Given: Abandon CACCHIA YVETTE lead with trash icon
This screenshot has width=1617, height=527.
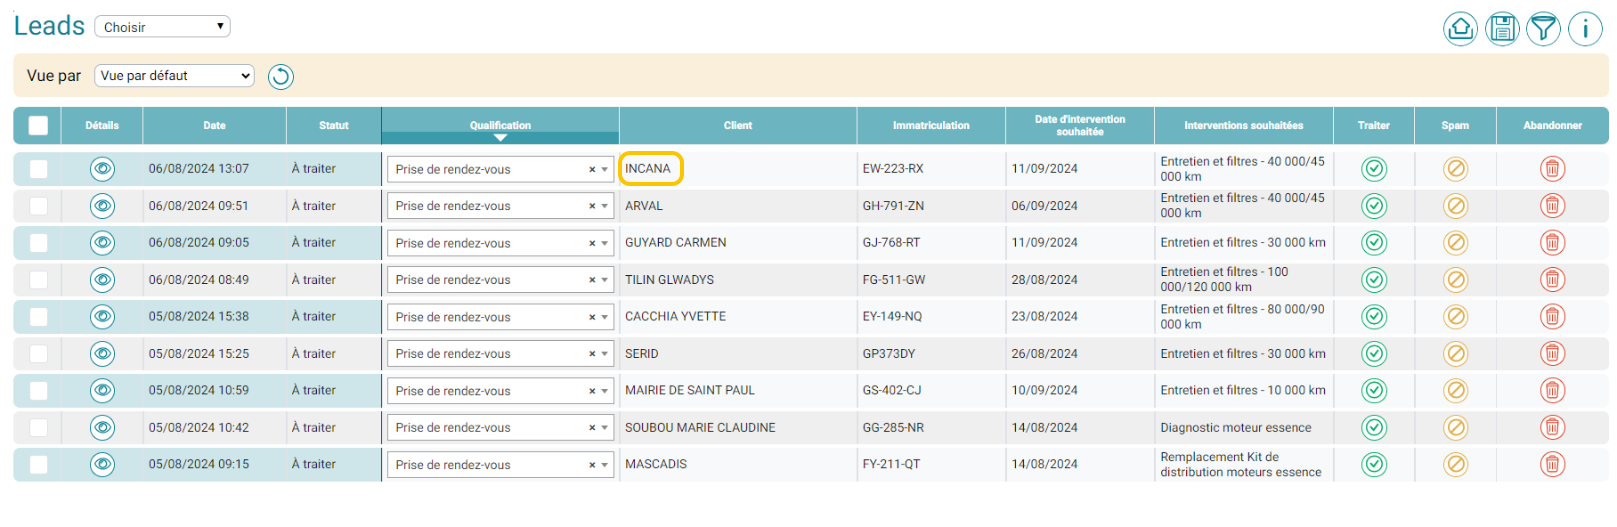Looking at the screenshot, I should pos(1552,317).
